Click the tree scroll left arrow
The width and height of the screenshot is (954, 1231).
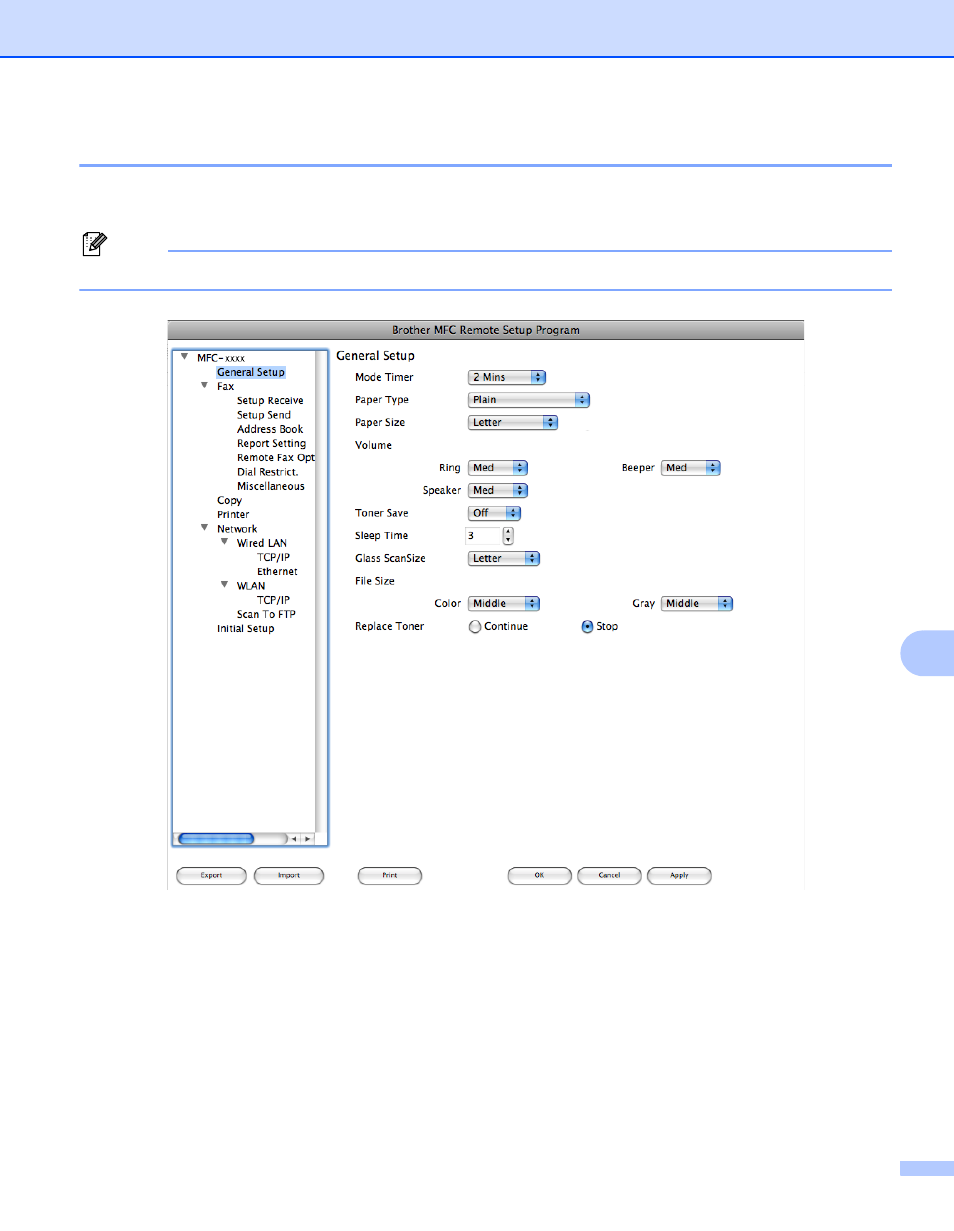click(x=295, y=838)
